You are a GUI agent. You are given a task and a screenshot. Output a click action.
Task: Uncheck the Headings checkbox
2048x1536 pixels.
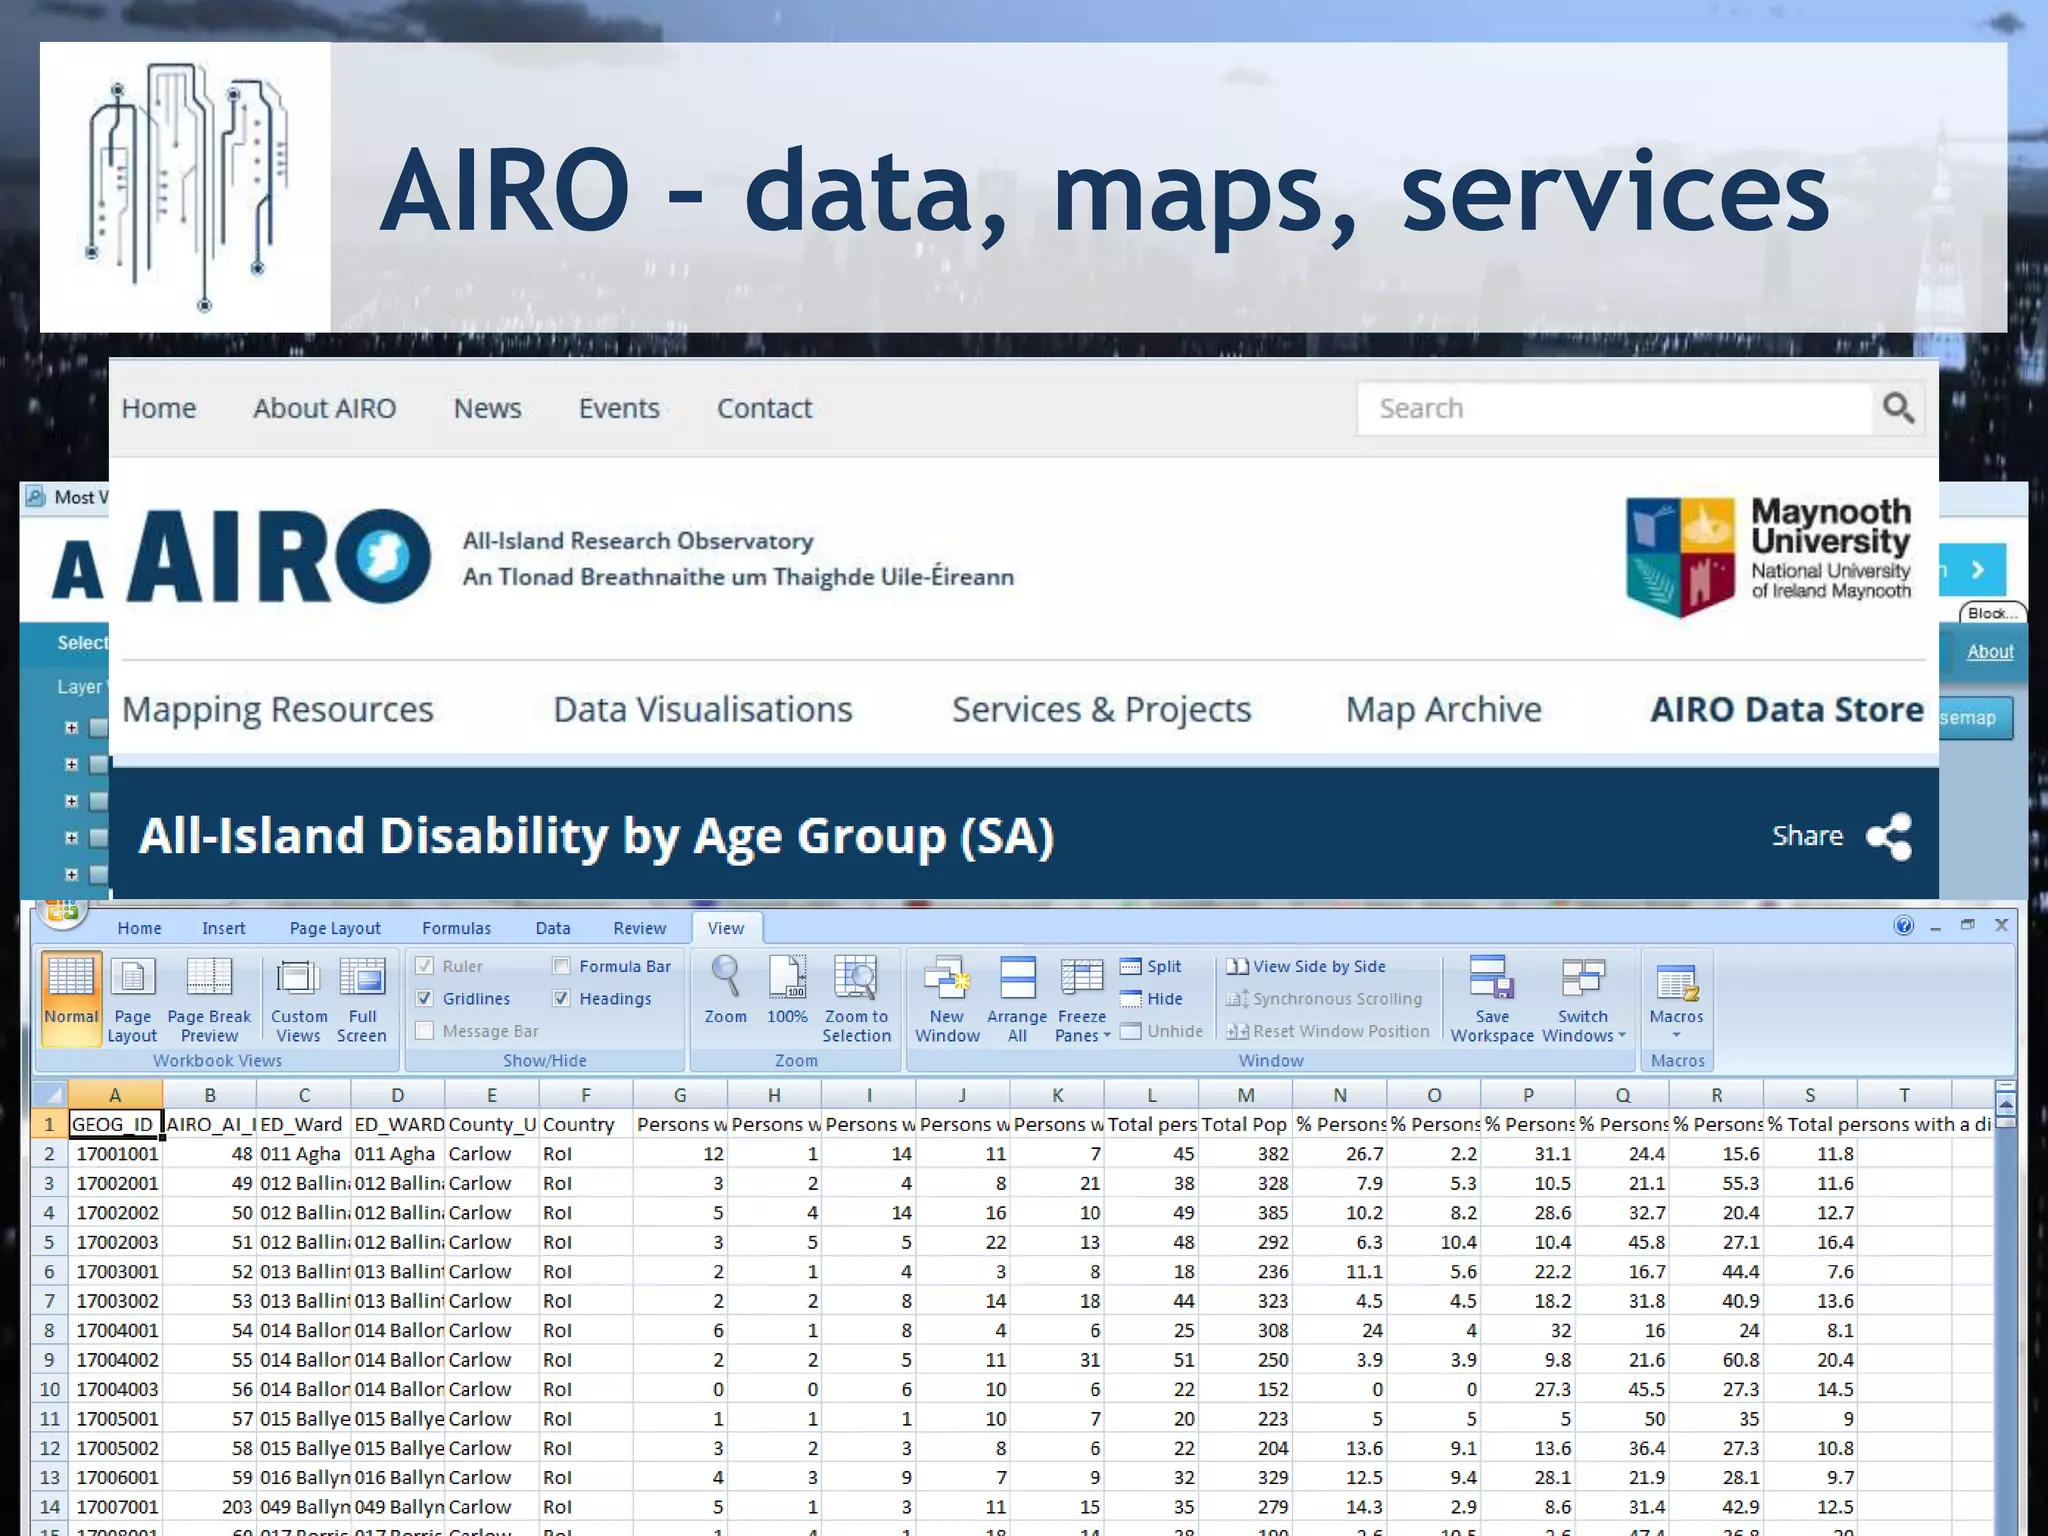coord(562,999)
